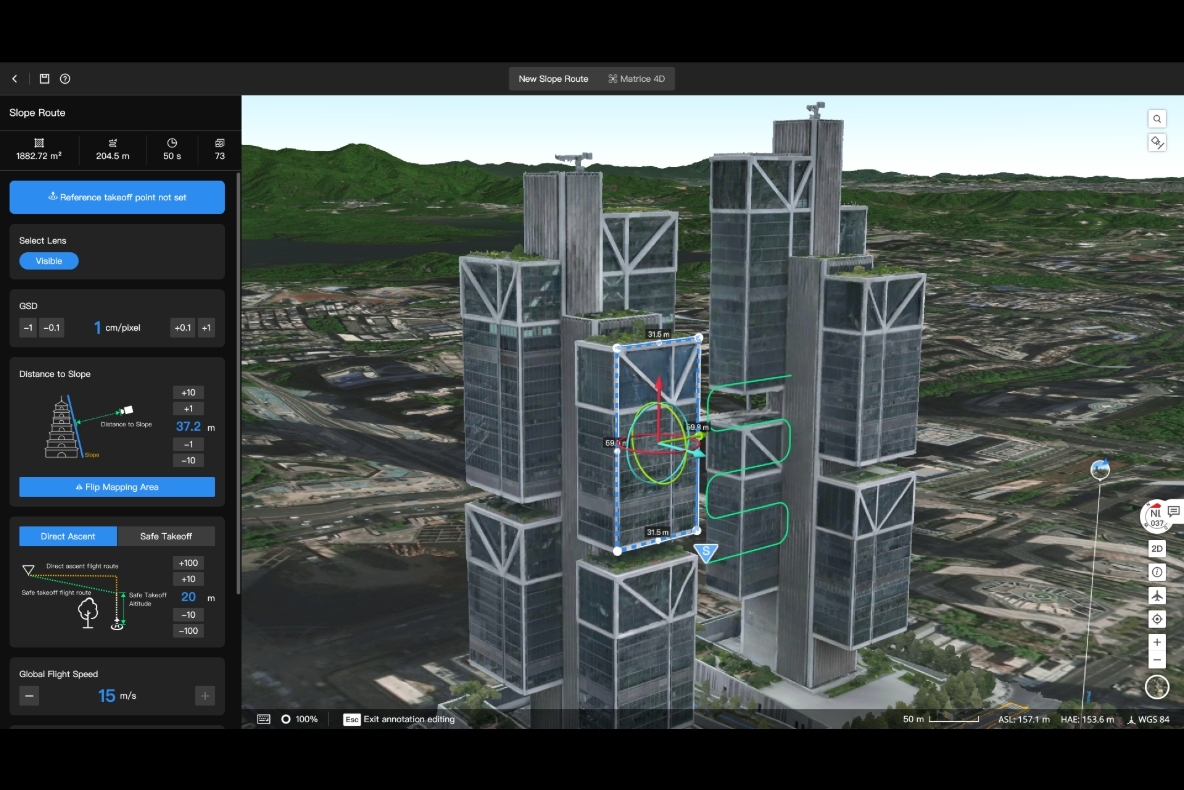Save the route with the floppy icon
Screen dimensions: 1184x790
pos(45,79)
